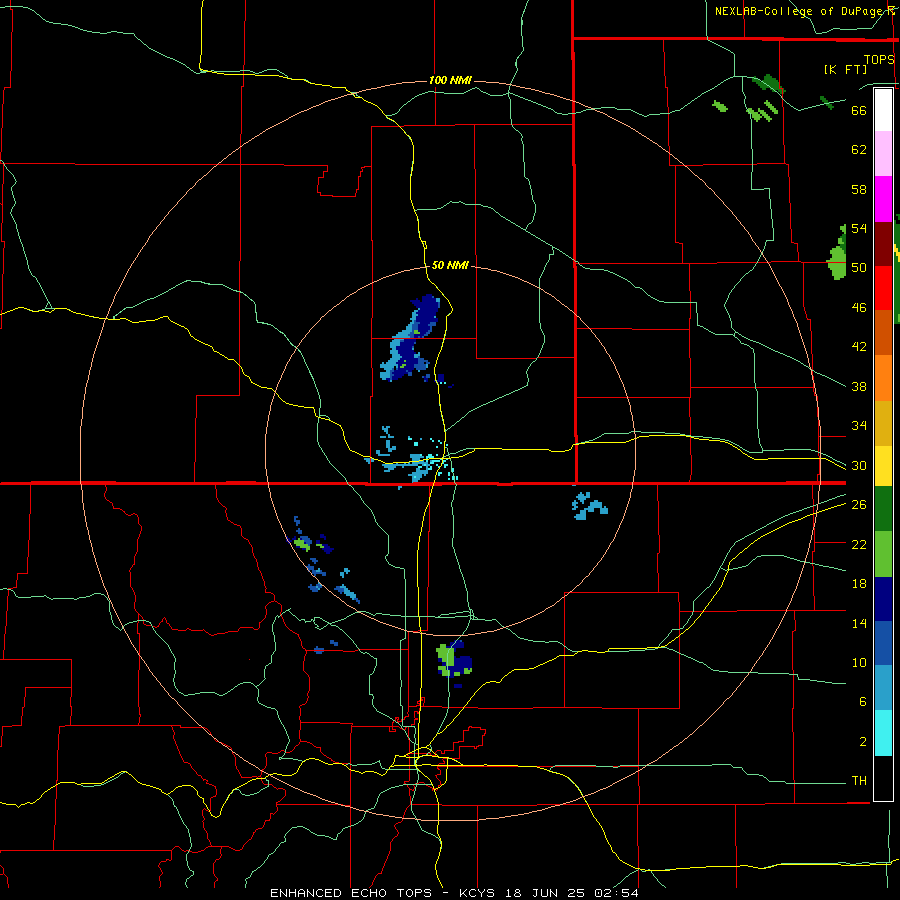
Task: Select the cyan legend swatch
Action: point(883,733)
